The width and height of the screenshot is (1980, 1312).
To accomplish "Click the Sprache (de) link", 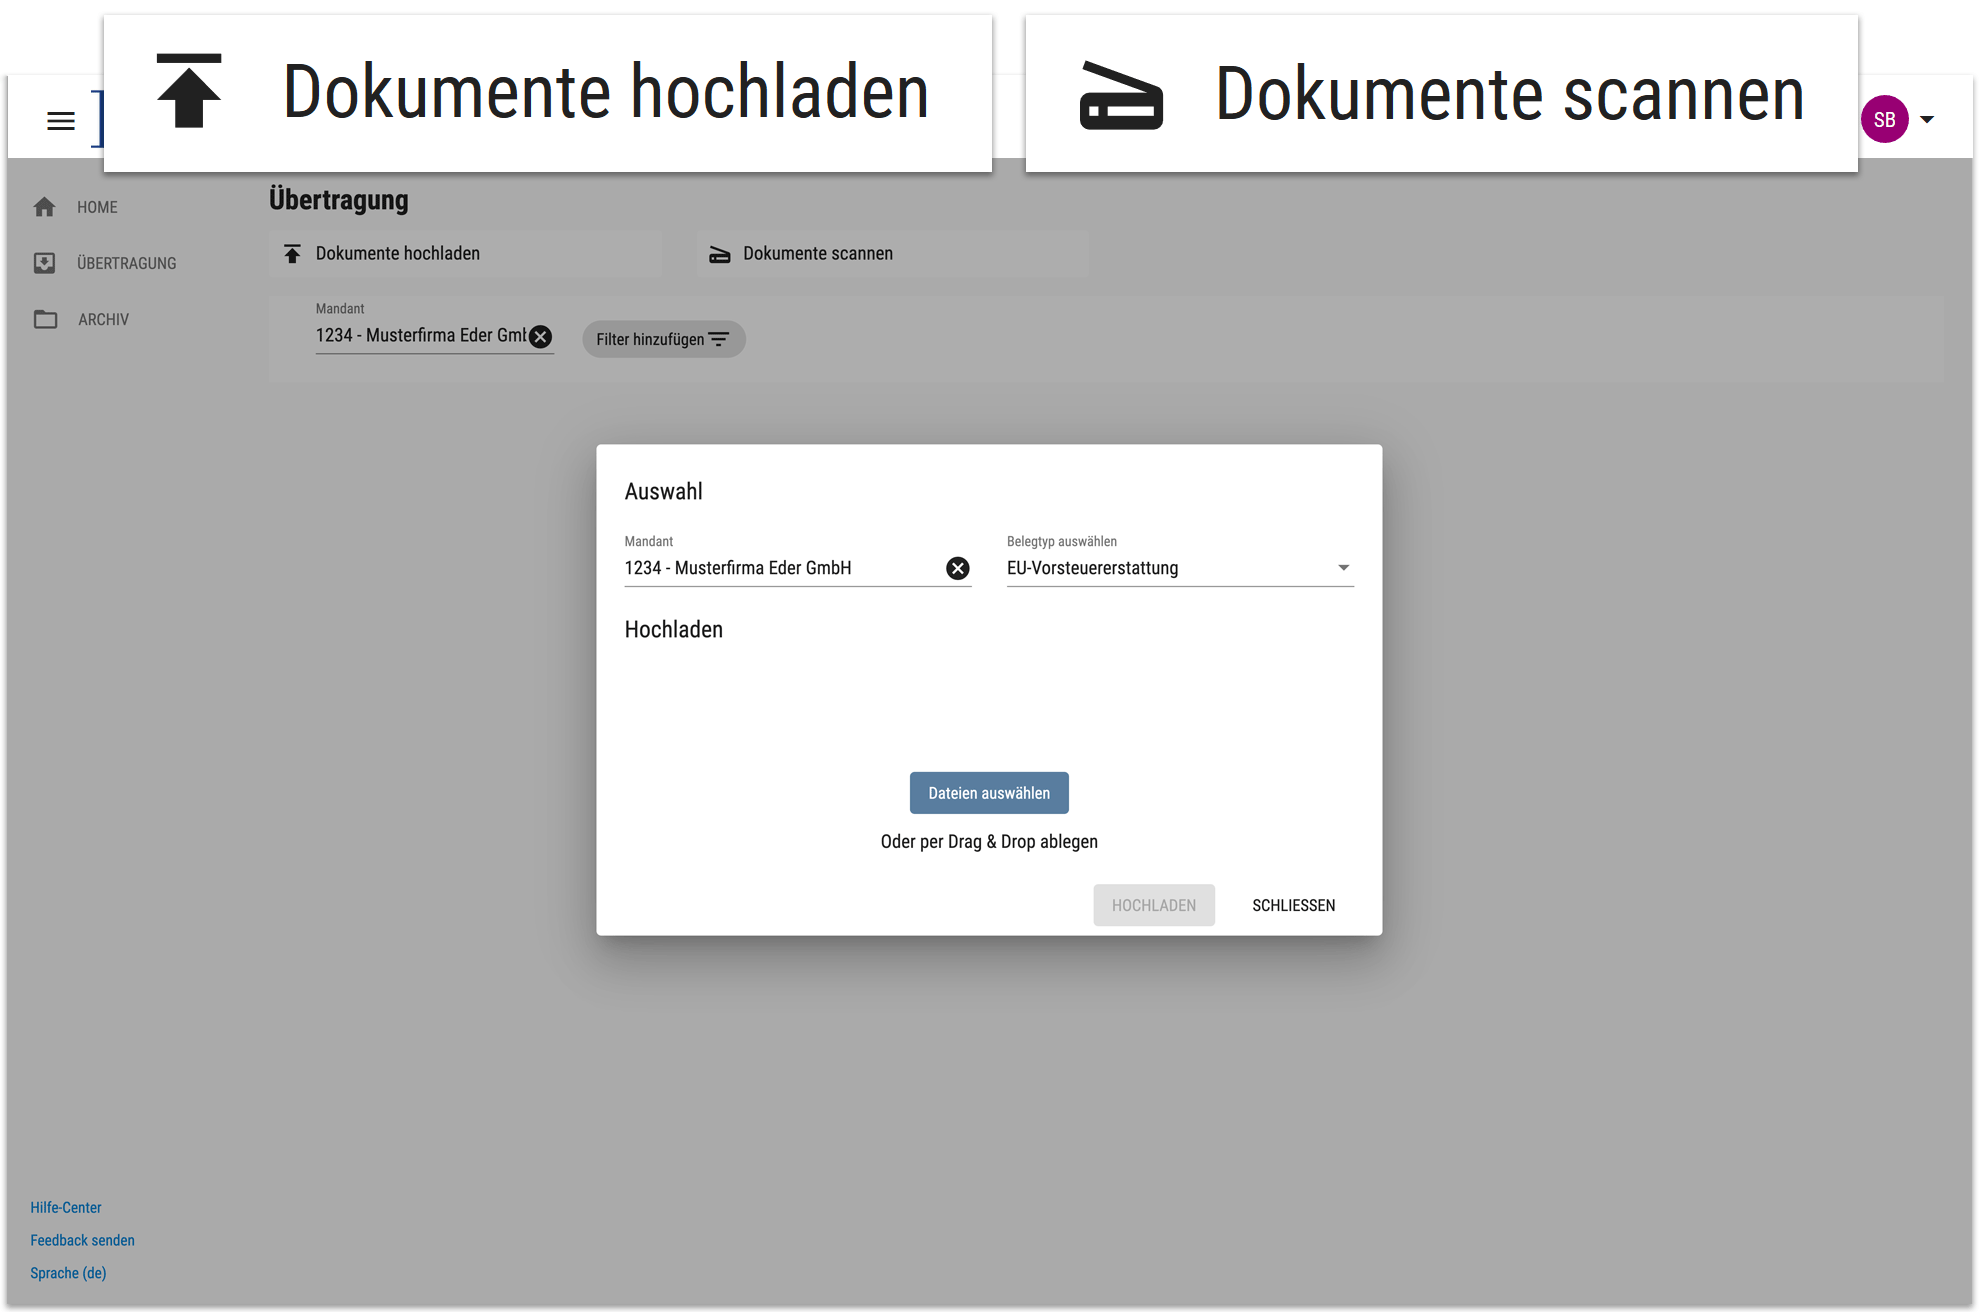I will pos(68,1273).
